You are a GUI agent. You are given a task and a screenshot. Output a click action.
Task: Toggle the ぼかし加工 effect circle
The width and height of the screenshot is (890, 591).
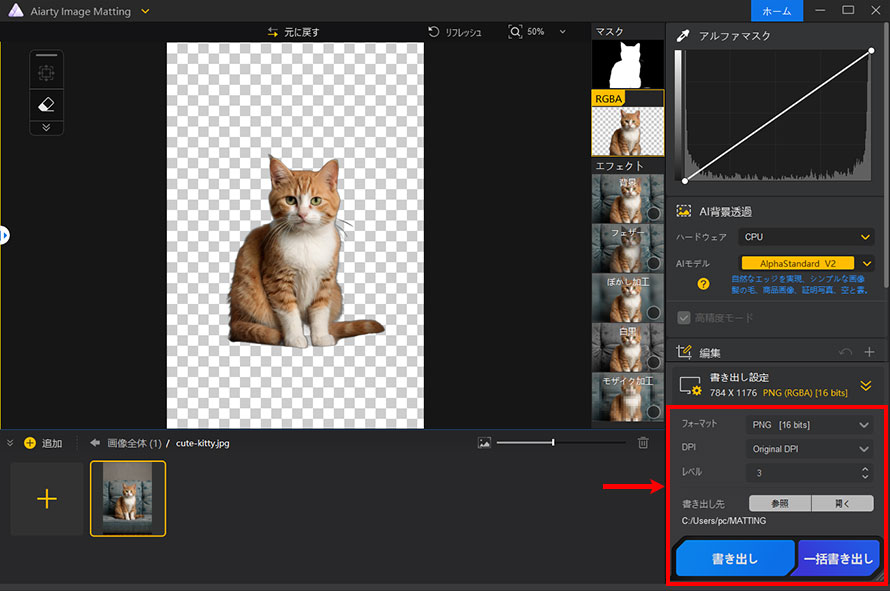tap(653, 313)
